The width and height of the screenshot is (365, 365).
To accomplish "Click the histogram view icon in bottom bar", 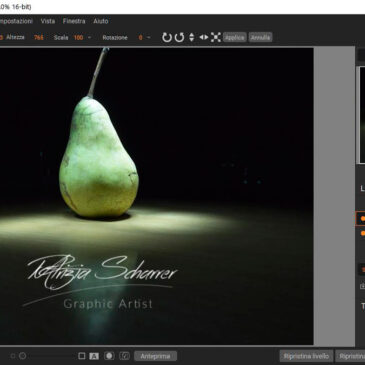I will (x=124, y=356).
